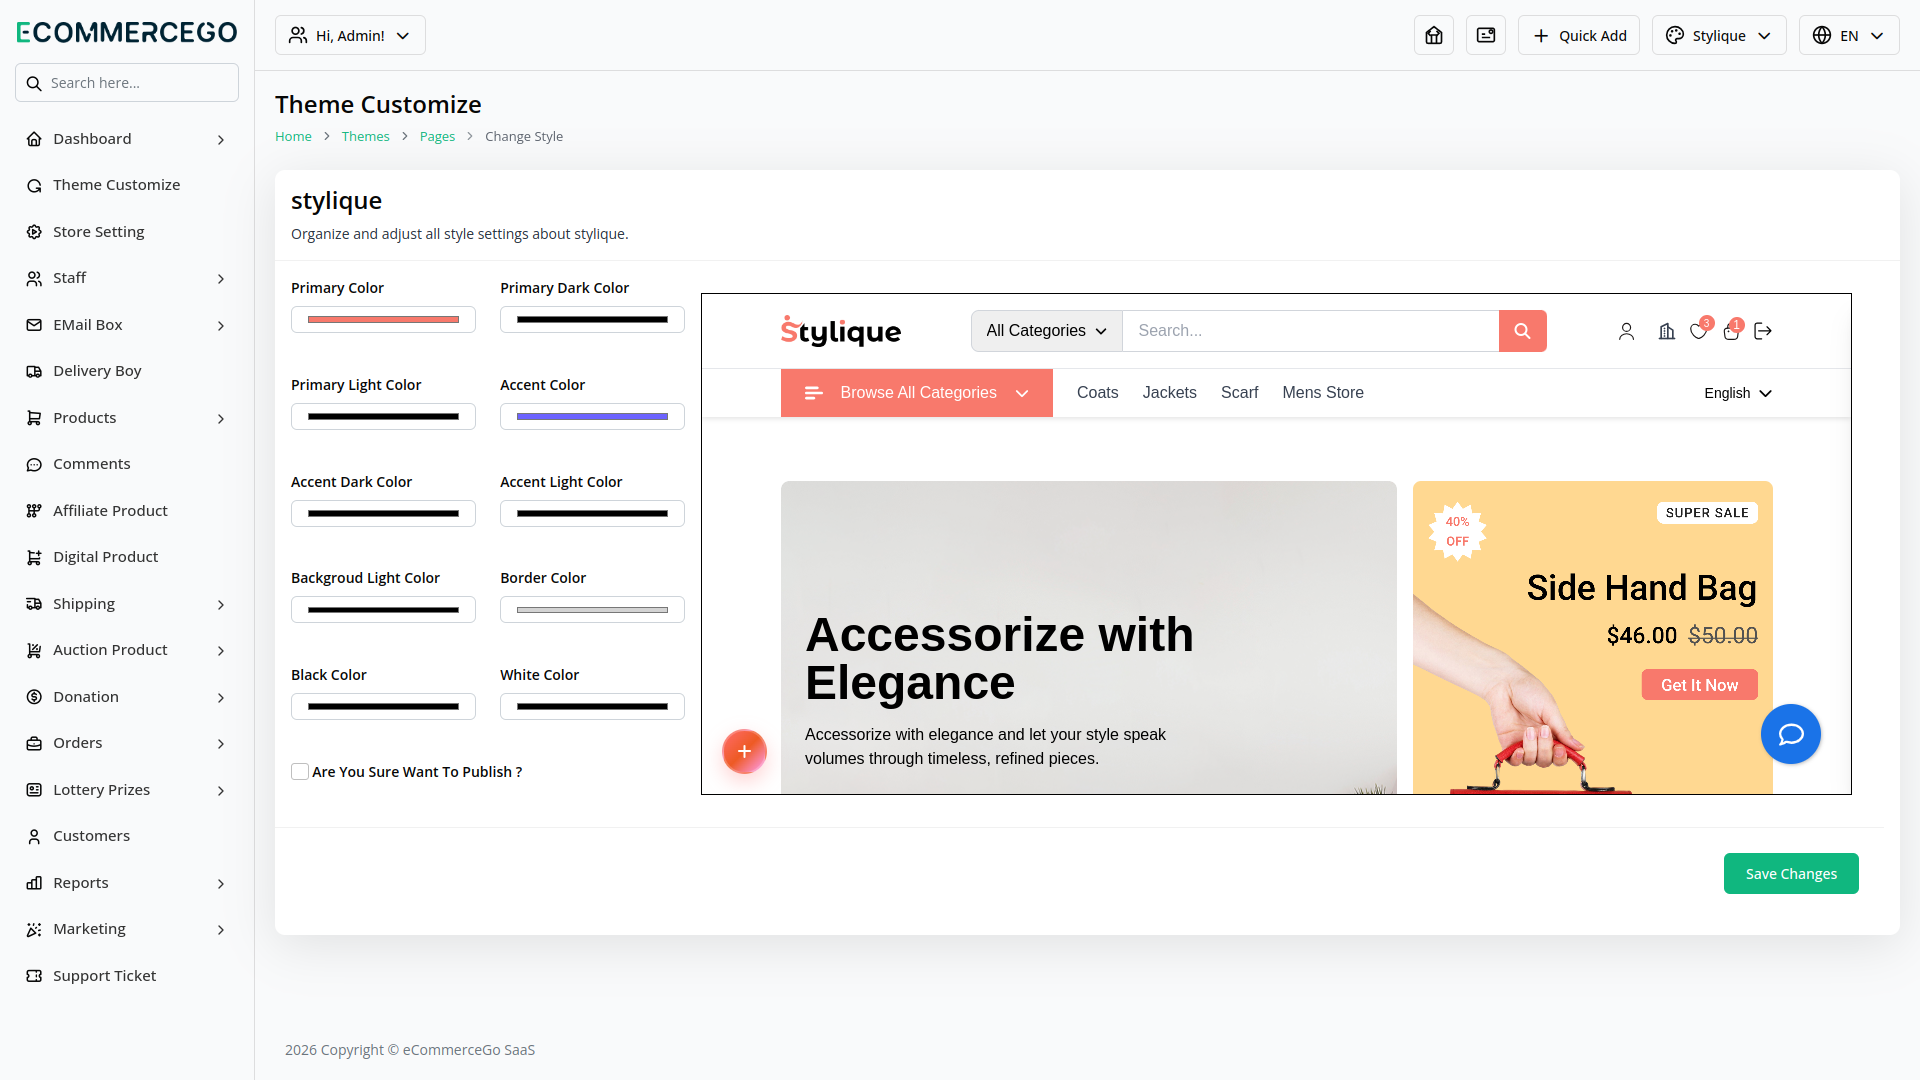Expand the Browse All Categories menu
This screenshot has width=1920, height=1080.
(x=916, y=393)
